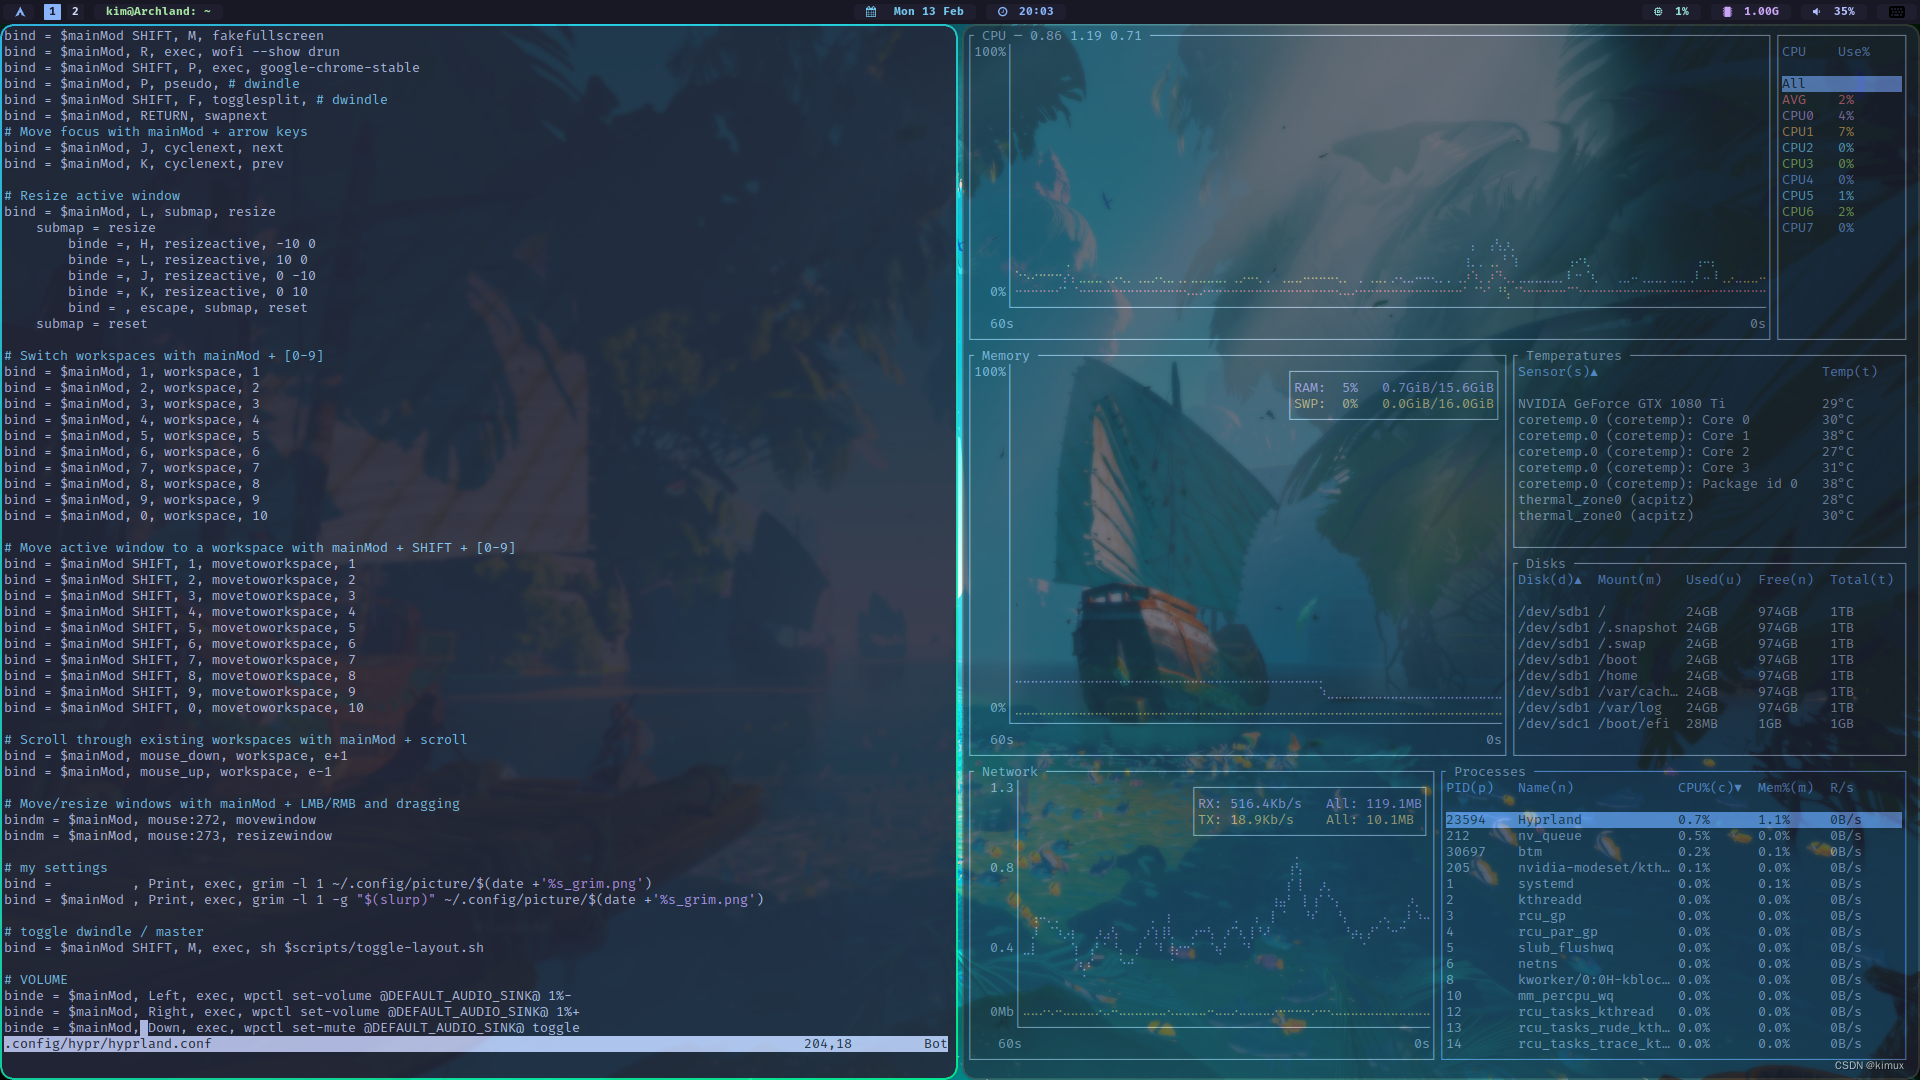1920x1080 pixels.
Task: Select the coretemp Package id 0 sensor row
Action: tap(1709, 484)
